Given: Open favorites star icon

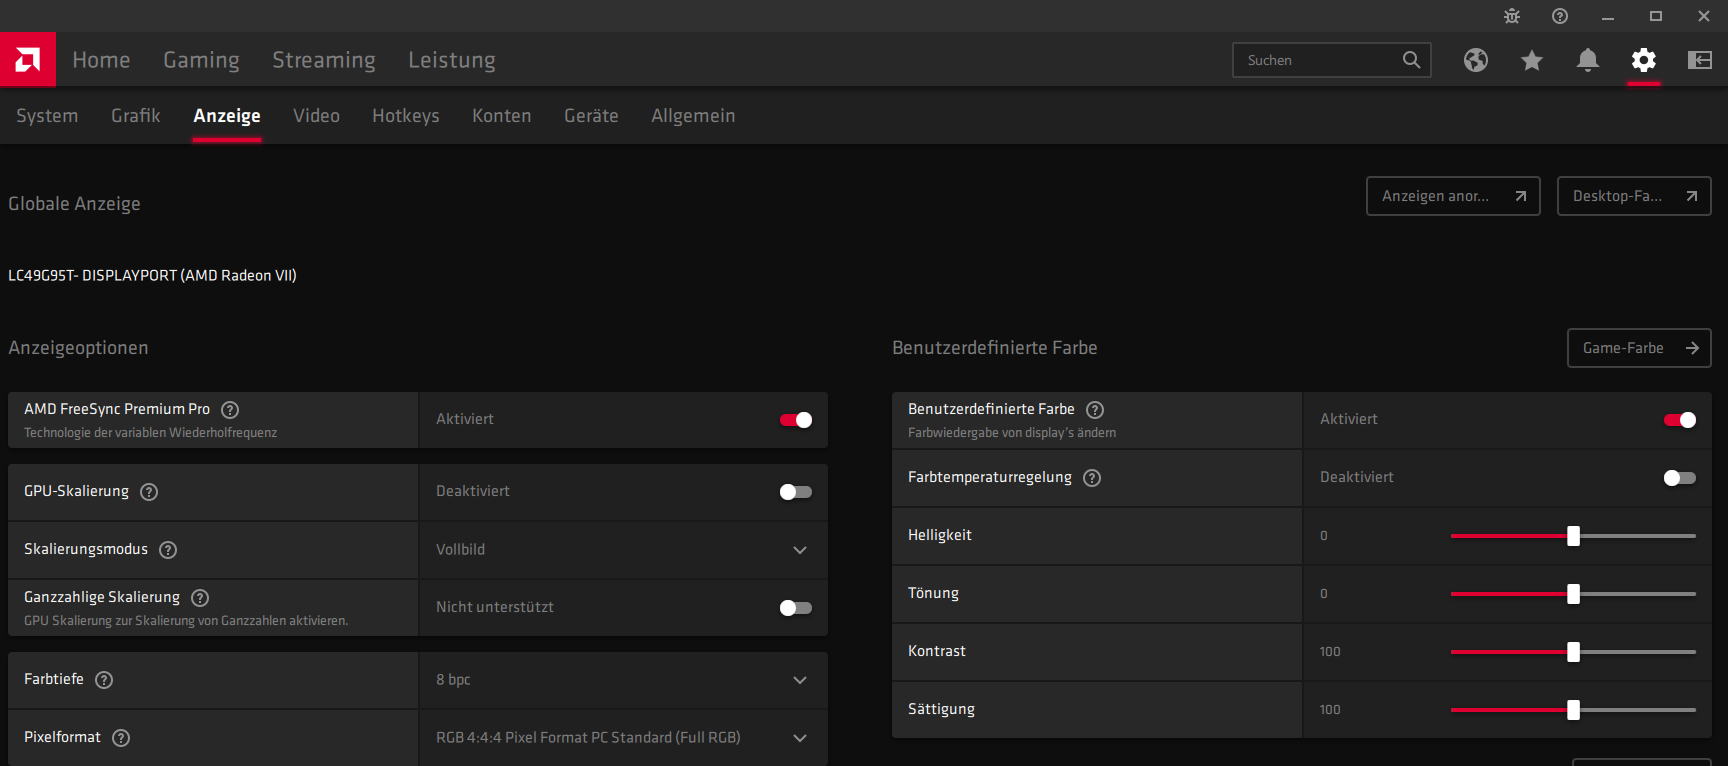Looking at the screenshot, I should tap(1532, 60).
